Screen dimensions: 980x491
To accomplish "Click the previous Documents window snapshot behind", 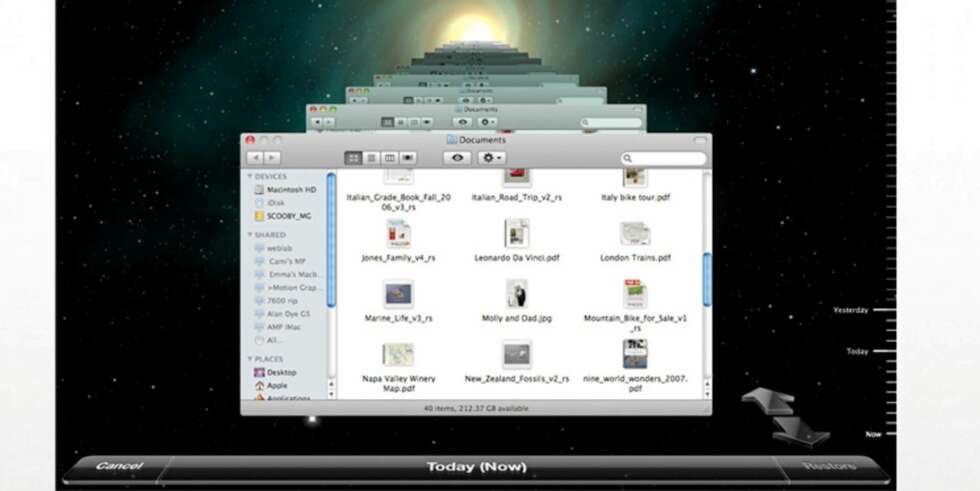I will [475, 117].
